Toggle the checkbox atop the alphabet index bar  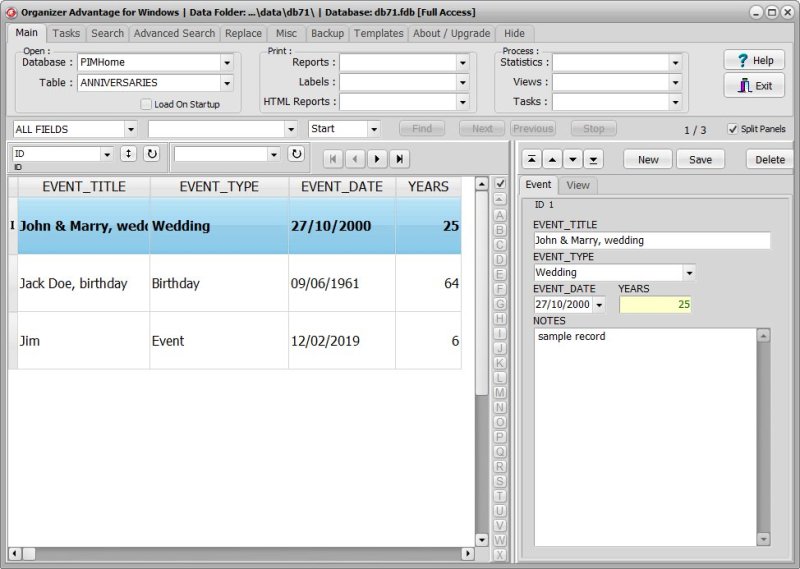[x=500, y=184]
